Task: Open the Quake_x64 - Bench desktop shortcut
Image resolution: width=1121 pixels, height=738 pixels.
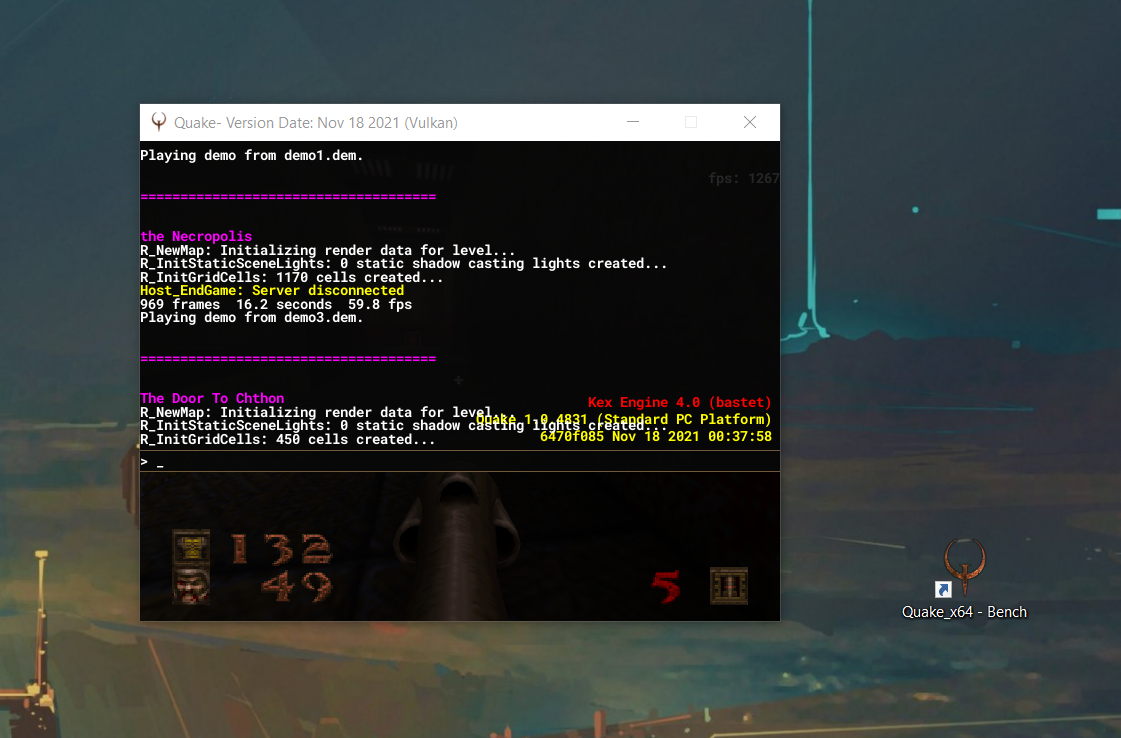Action: click(x=964, y=578)
